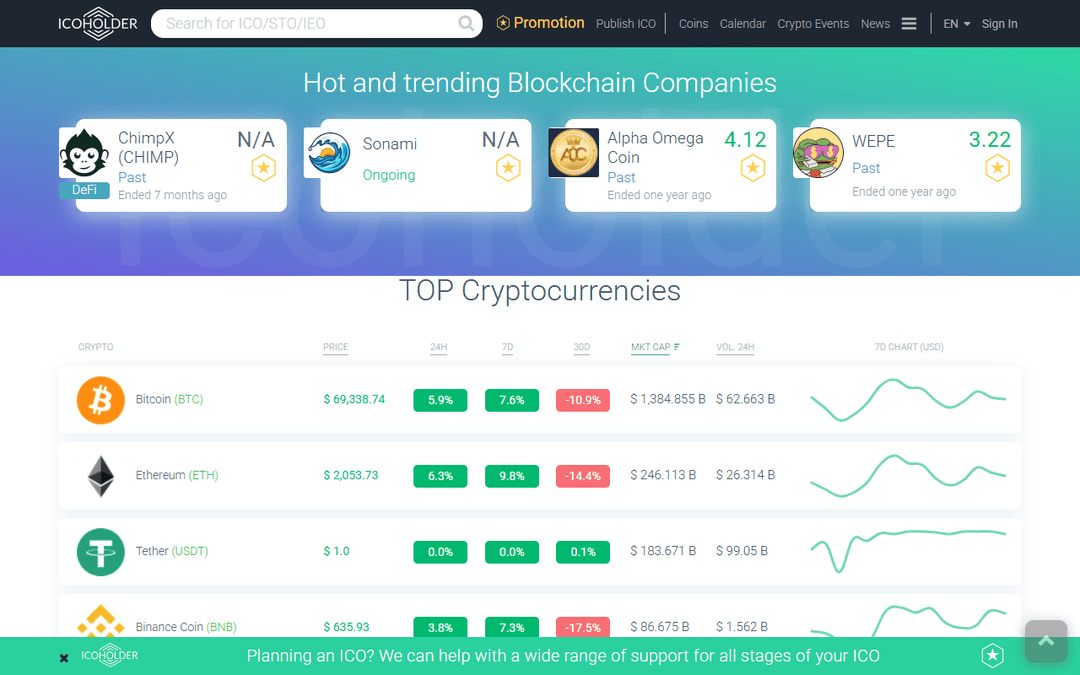Viewport: 1080px width, 675px height.
Task: Click Tether volume $ 99.05 B
Action: (x=742, y=551)
